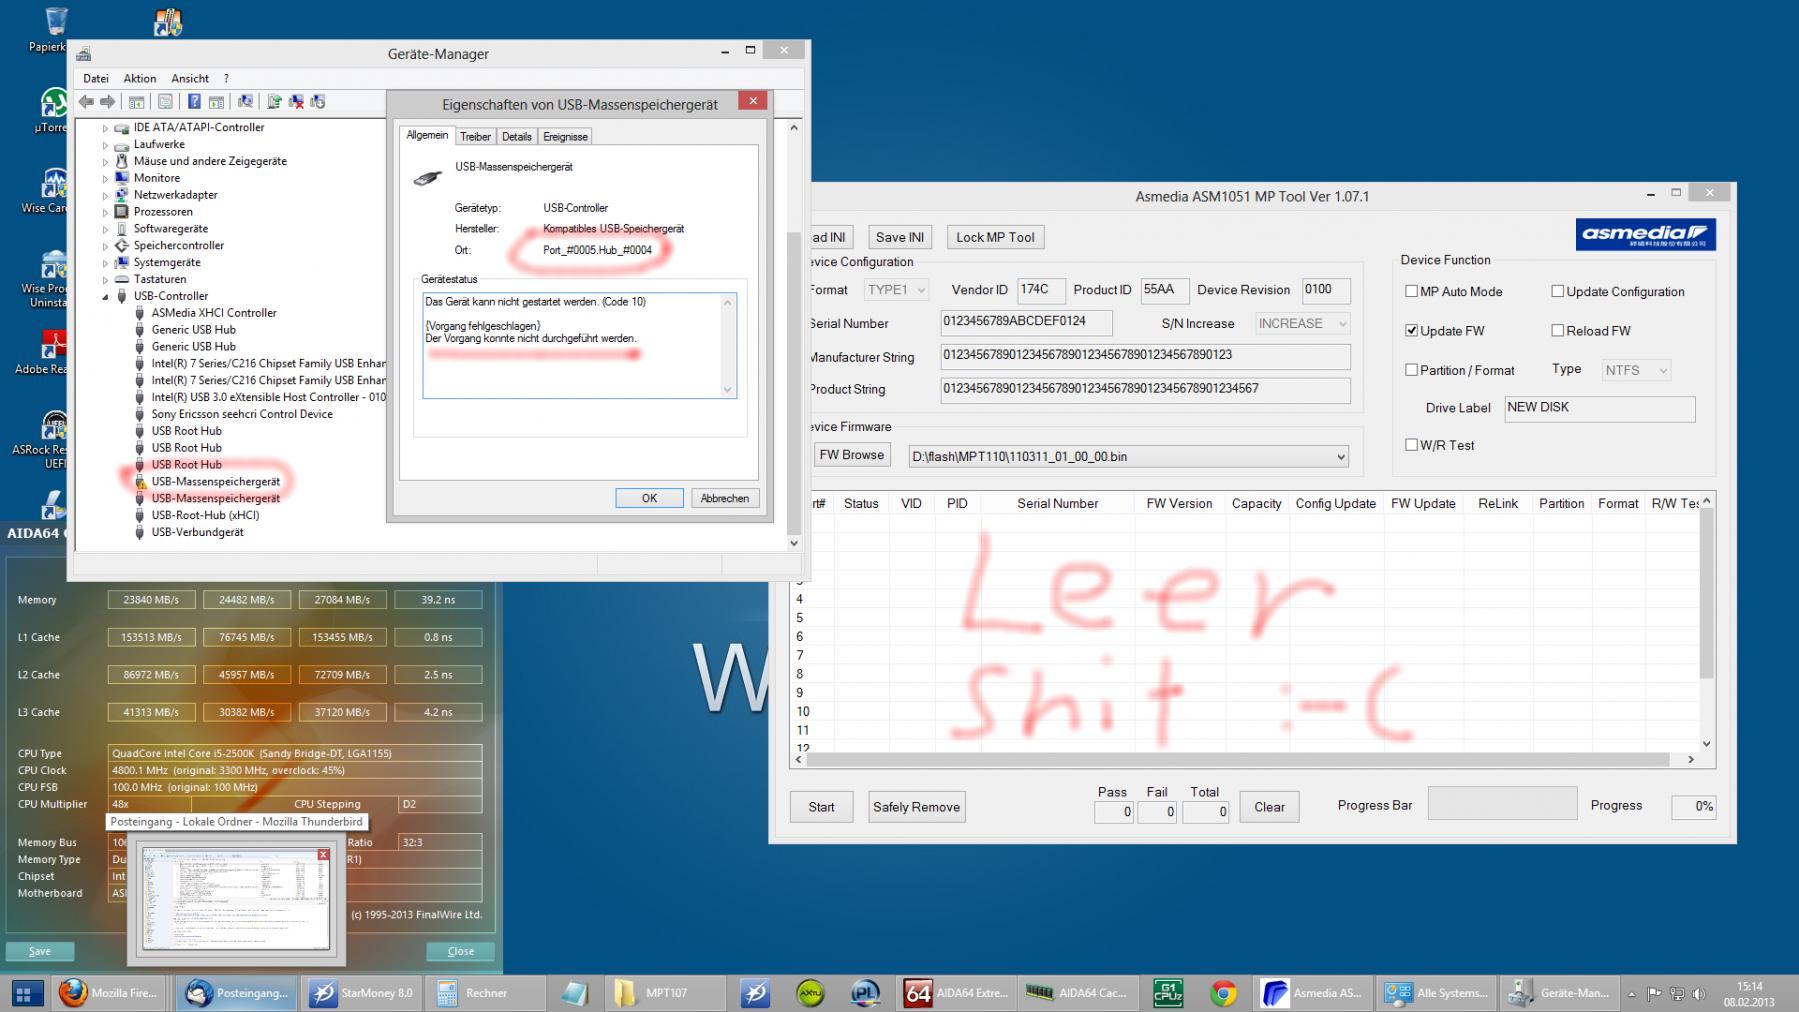
Task: Open the S/N Increase dropdown
Action: click(1303, 324)
